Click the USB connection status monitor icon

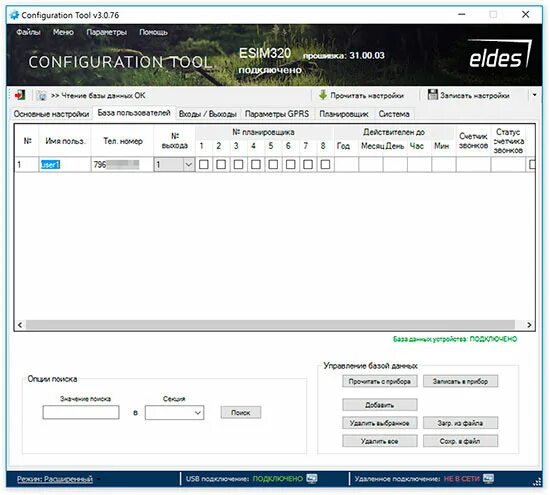point(311,479)
